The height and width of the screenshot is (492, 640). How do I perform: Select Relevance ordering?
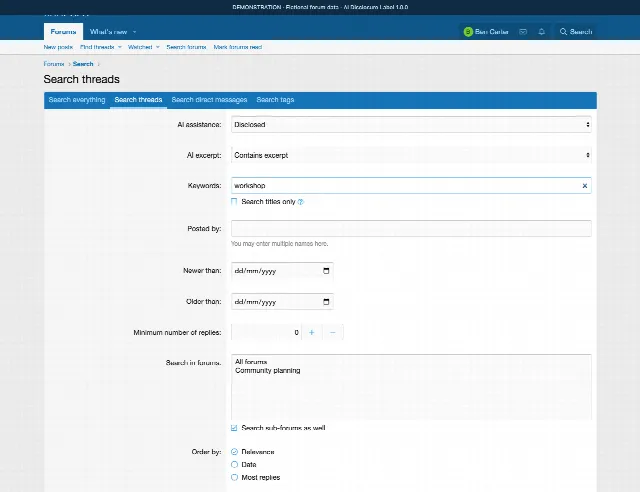[x=234, y=452]
